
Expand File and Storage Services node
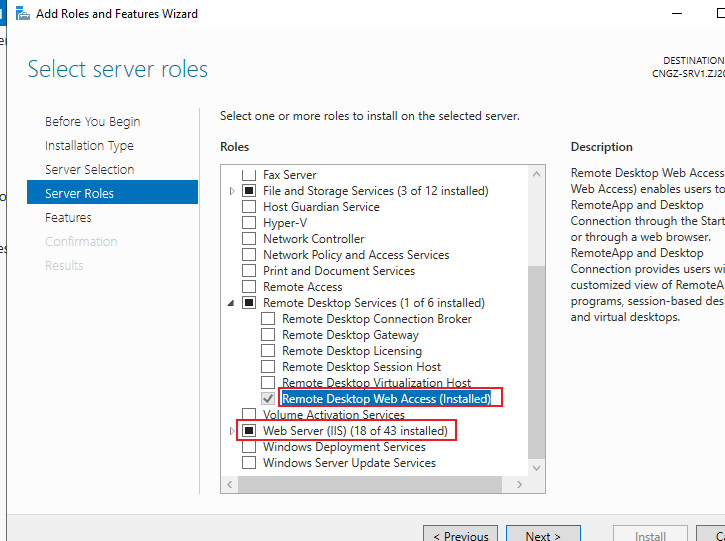pyautogui.click(x=232, y=191)
